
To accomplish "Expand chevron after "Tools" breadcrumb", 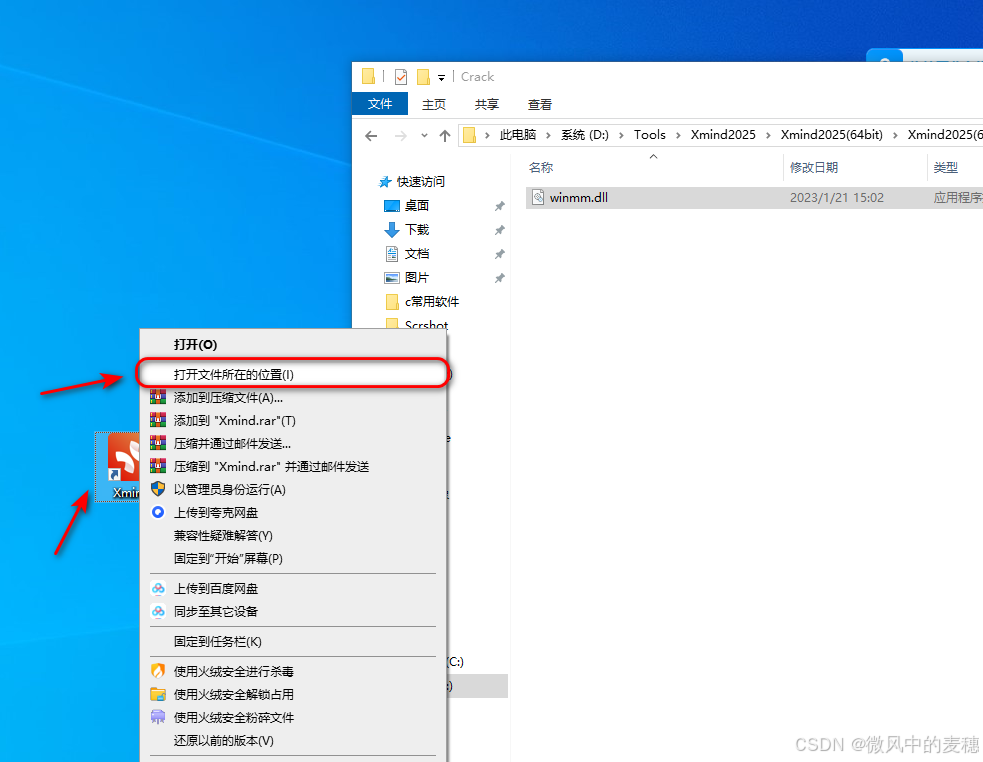I will click(x=678, y=135).
